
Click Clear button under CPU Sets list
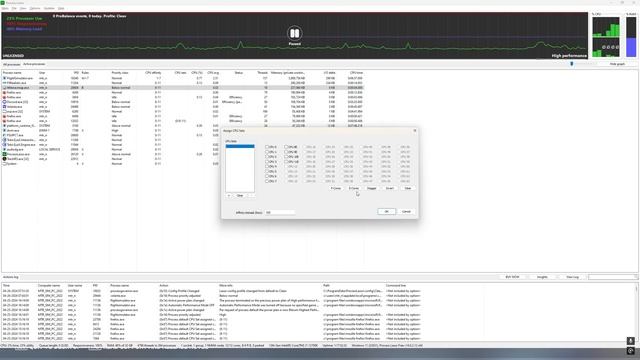240,196
